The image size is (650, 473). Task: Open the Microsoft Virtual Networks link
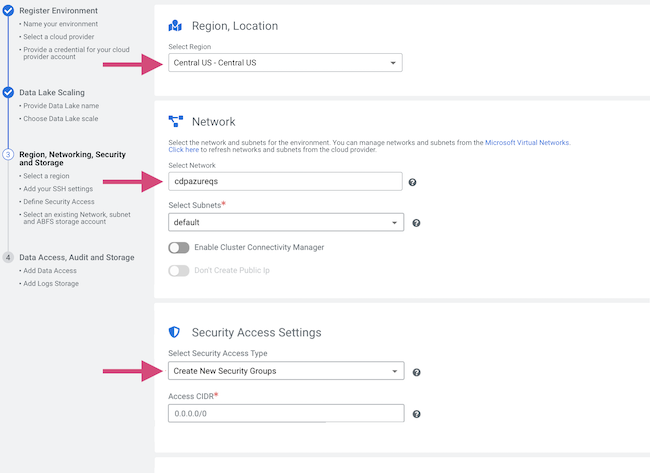pos(527,143)
